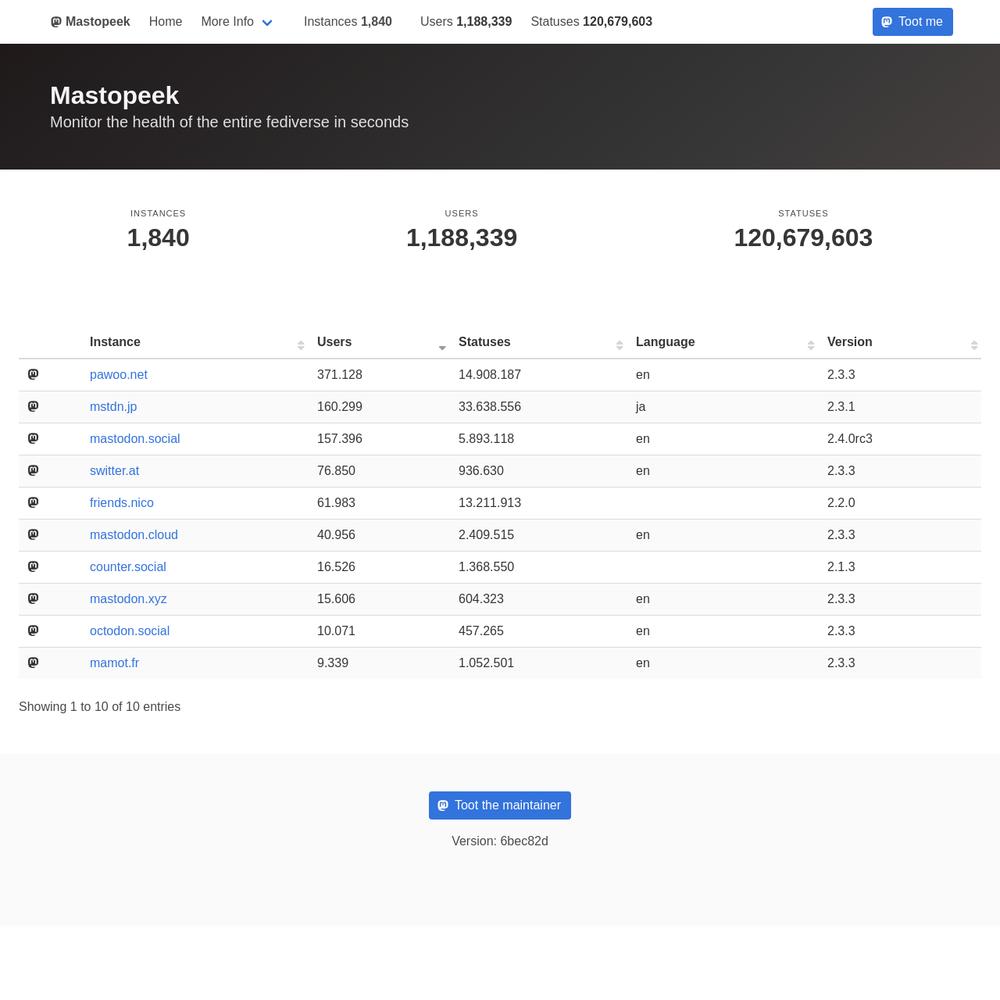This screenshot has width=1000, height=1000.
Task: Click the Mastodon icon beside mastodon.xyz
Action: point(33,598)
